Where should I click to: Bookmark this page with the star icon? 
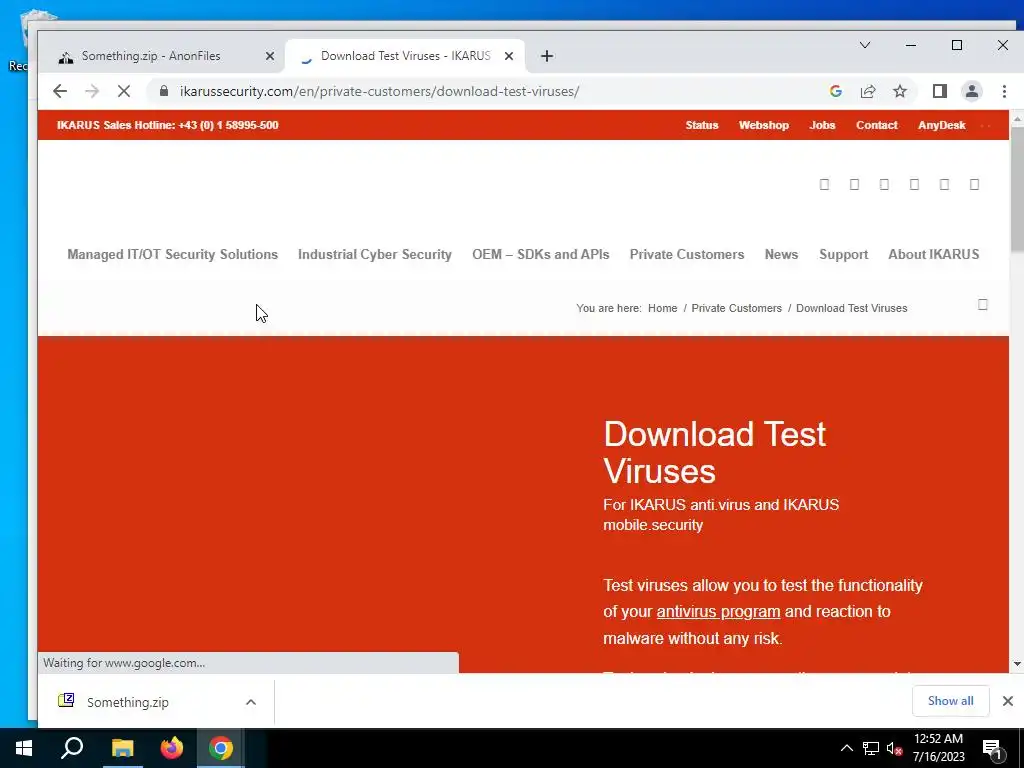click(x=900, y=91)
